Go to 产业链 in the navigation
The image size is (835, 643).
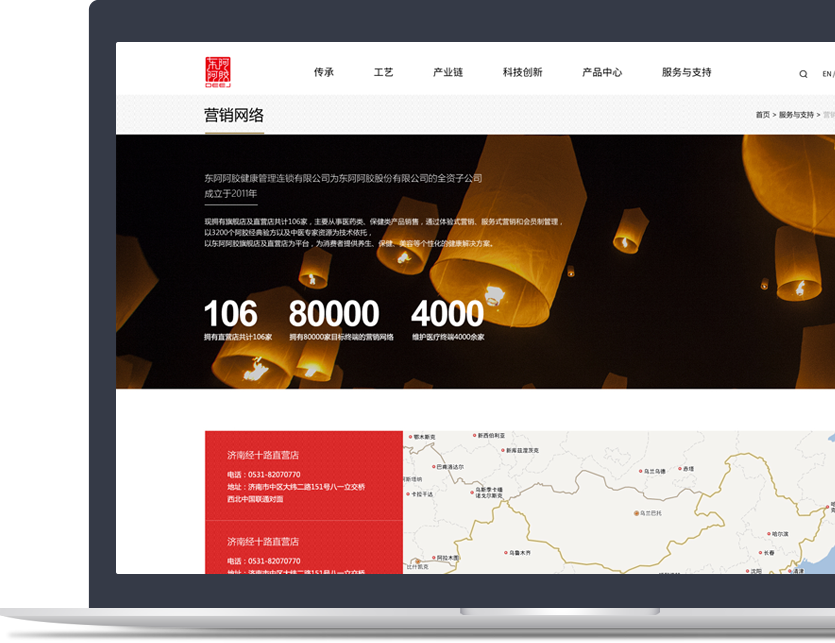pyautogui.click(x=448, y=72)
